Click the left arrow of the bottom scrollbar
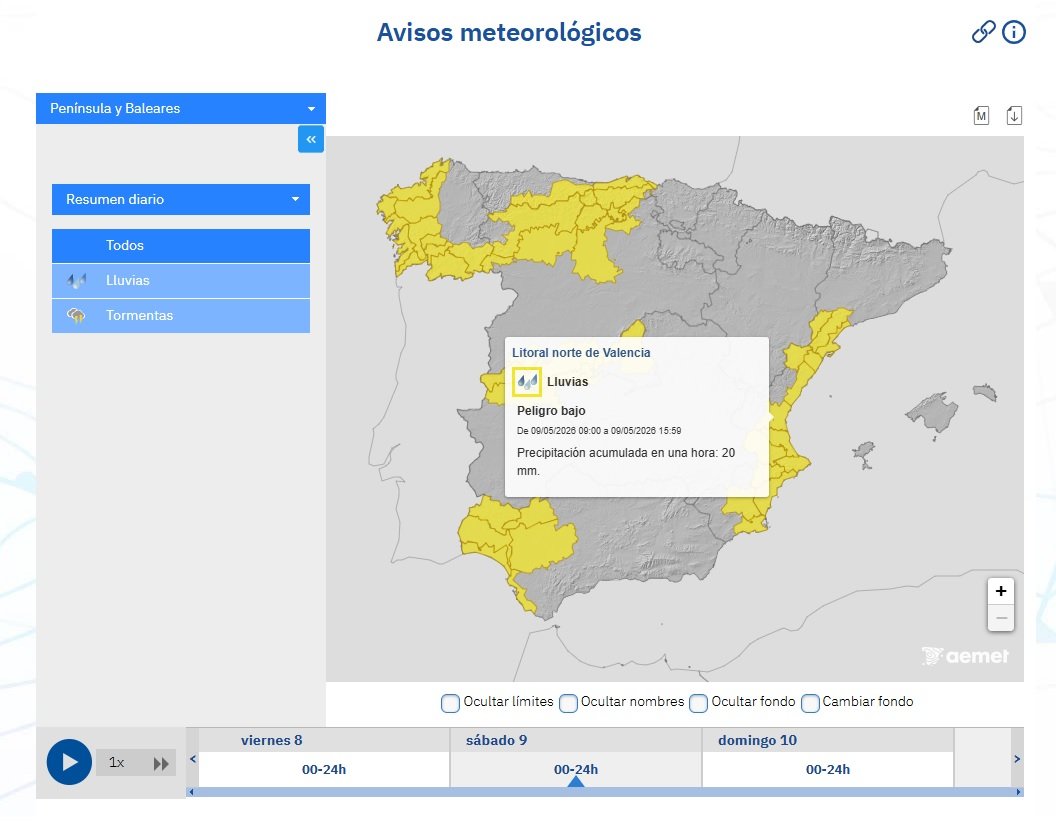The width and height of the screenshot is (1056, 834). coord(191,792)
